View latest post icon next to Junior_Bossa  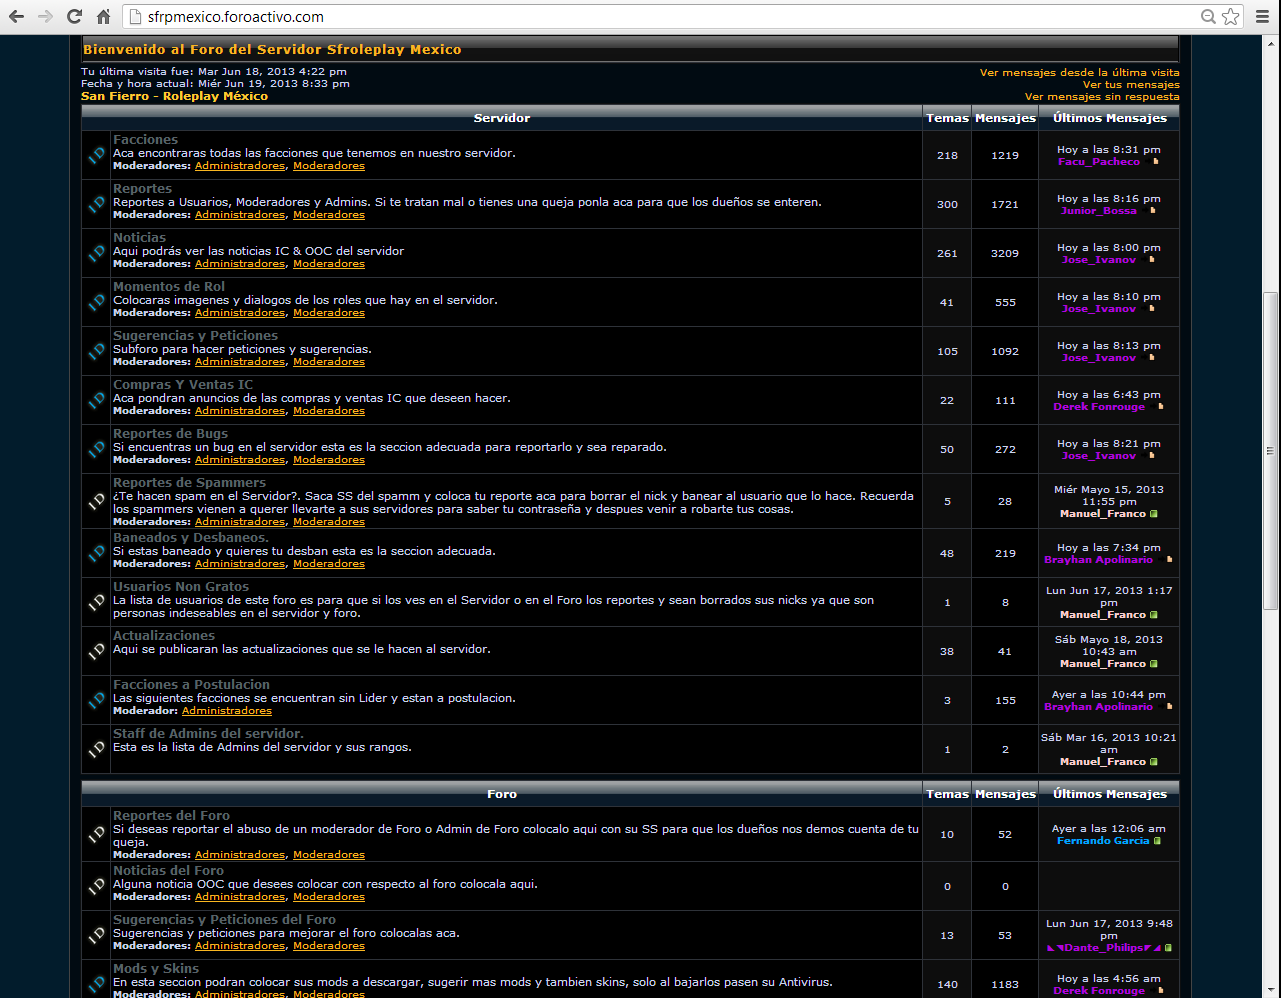[x=1152, y=210]
